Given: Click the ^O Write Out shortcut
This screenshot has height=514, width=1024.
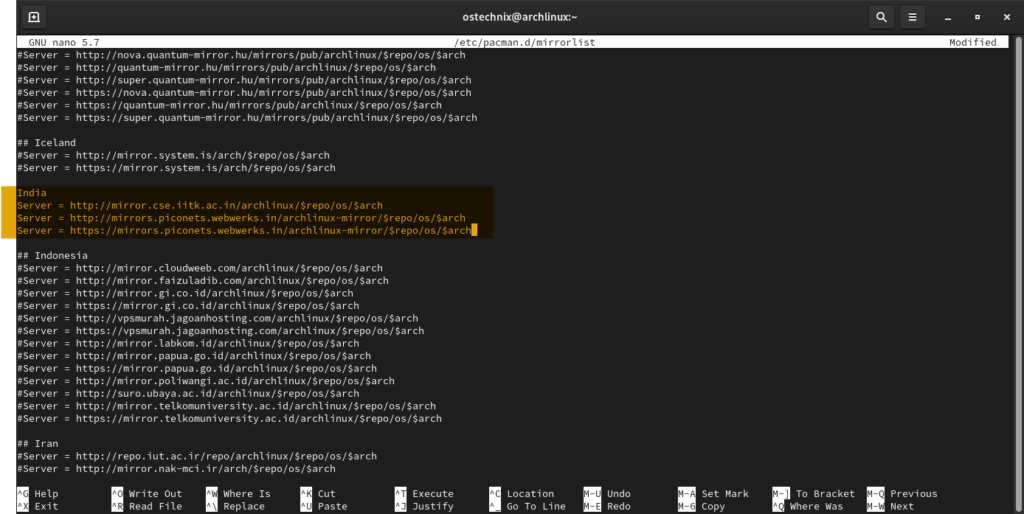Looking at the screenshot, I should [x=146, y=494].
